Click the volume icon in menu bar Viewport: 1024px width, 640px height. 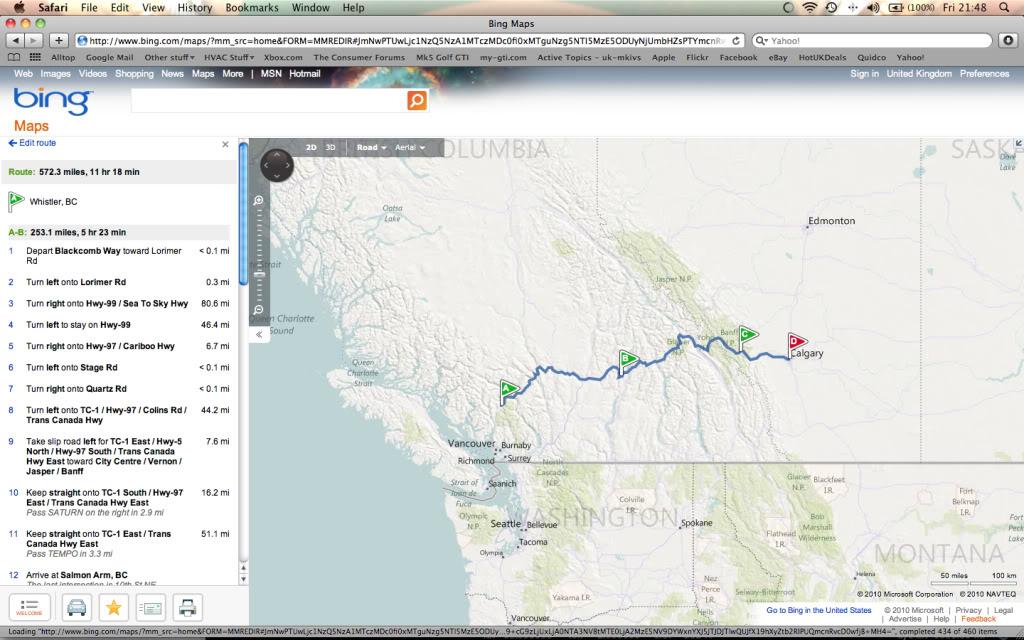point(873,8)
